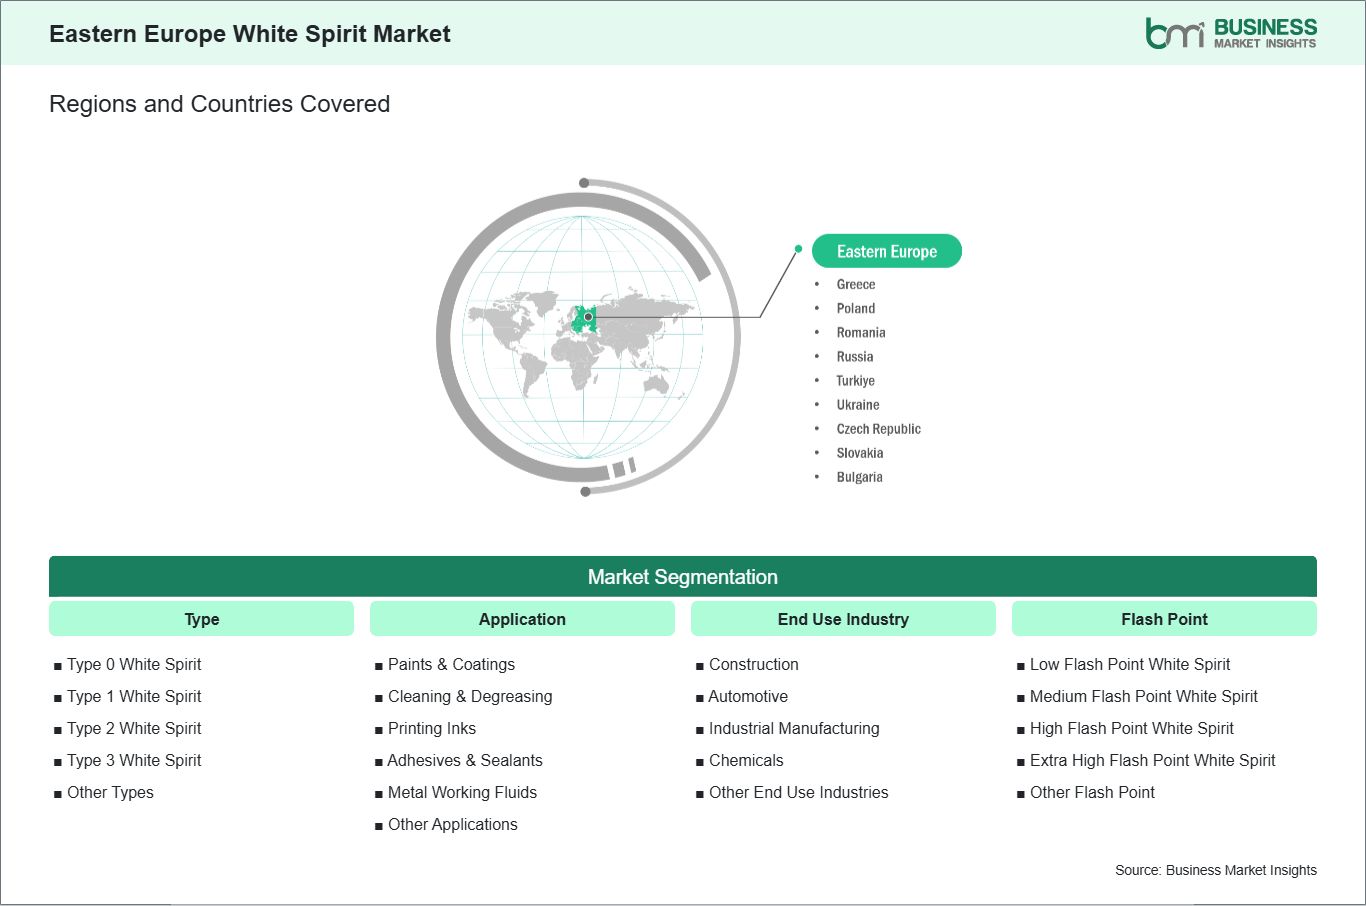Screen dimensions: 1366x906
Task: Click 'Regions and Countries Covered' heading
Action: click(219, 104)
